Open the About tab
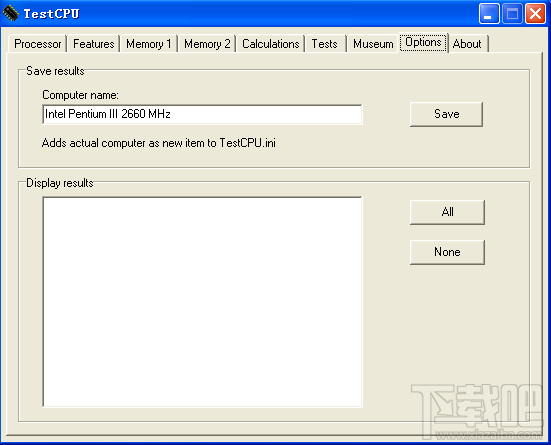 (467, 44)
